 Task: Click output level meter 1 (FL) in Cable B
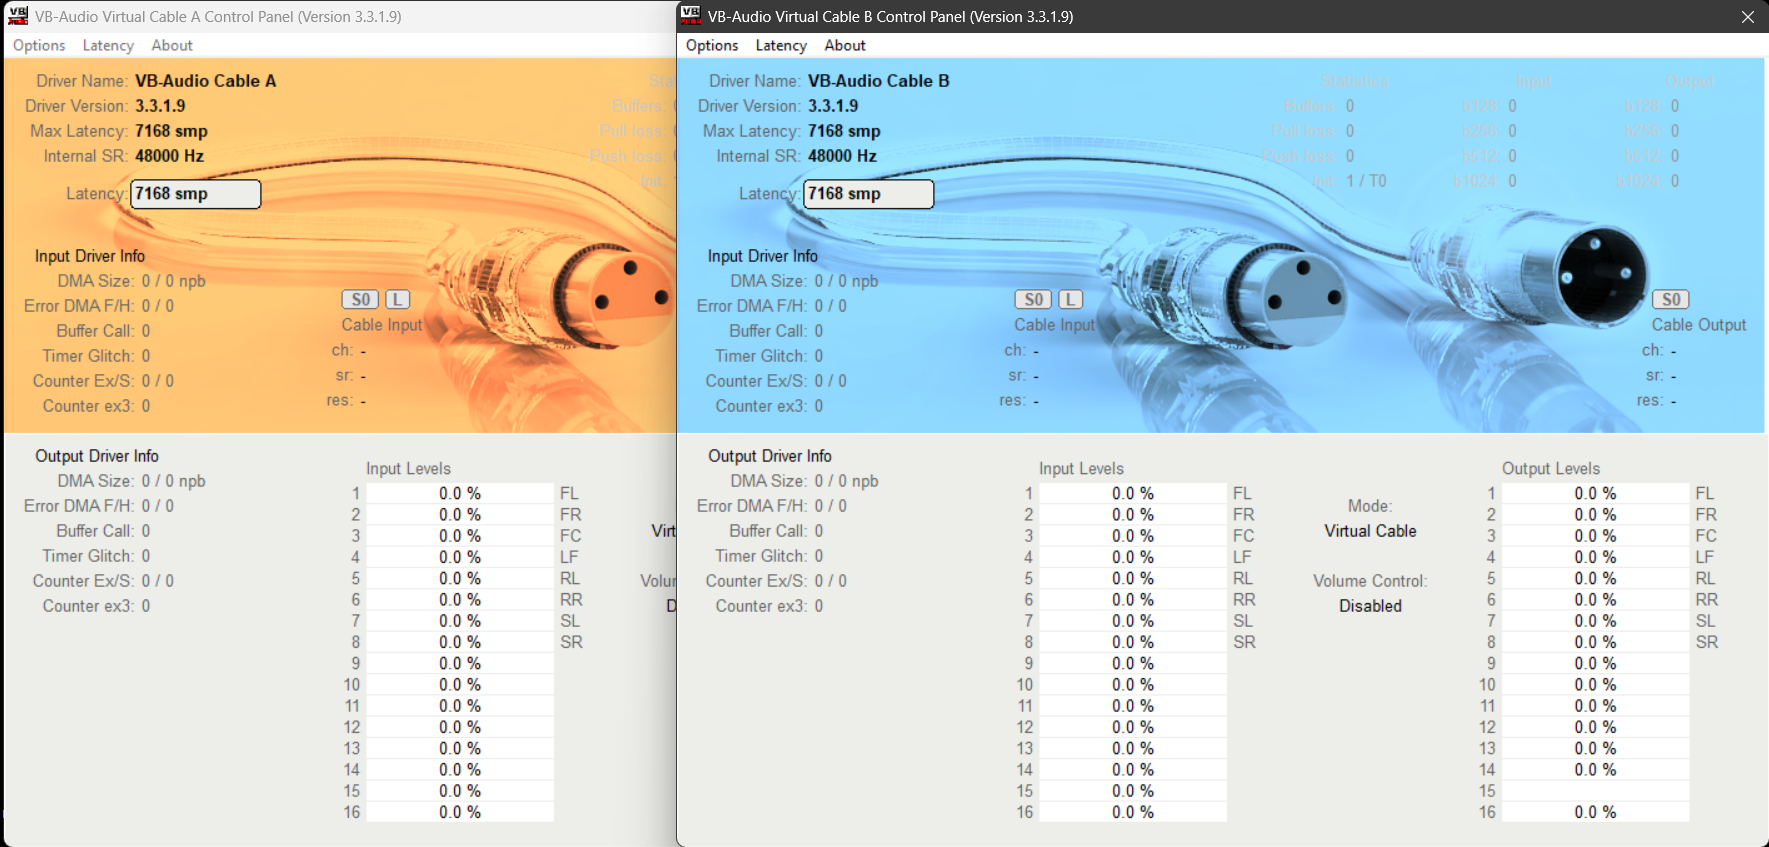pyautogui.click(x=1596, y=493)
